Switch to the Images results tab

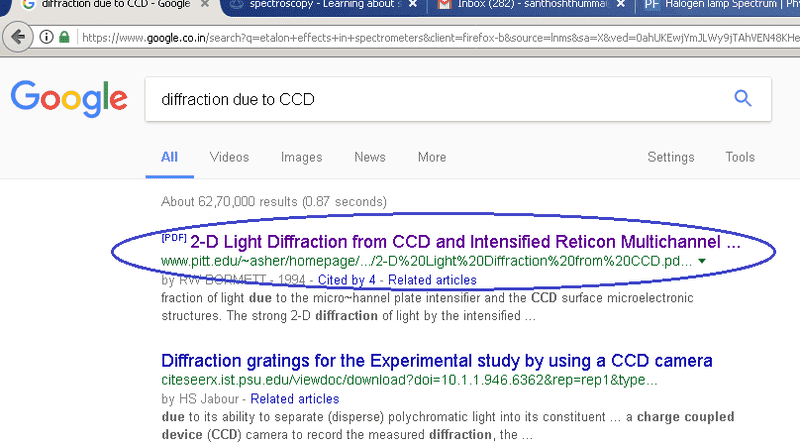click(301, 157)
